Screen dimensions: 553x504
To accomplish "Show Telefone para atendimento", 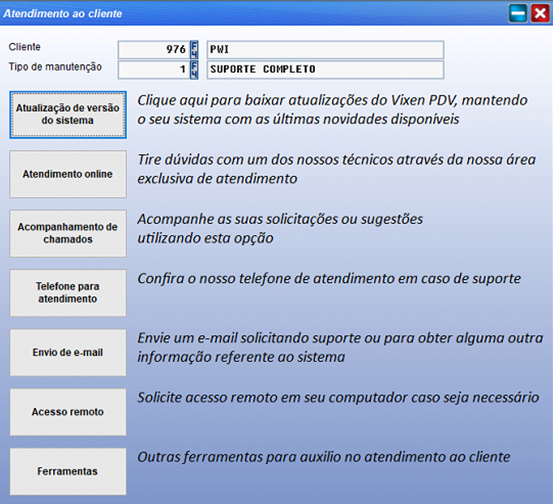I will pos(68,293).
